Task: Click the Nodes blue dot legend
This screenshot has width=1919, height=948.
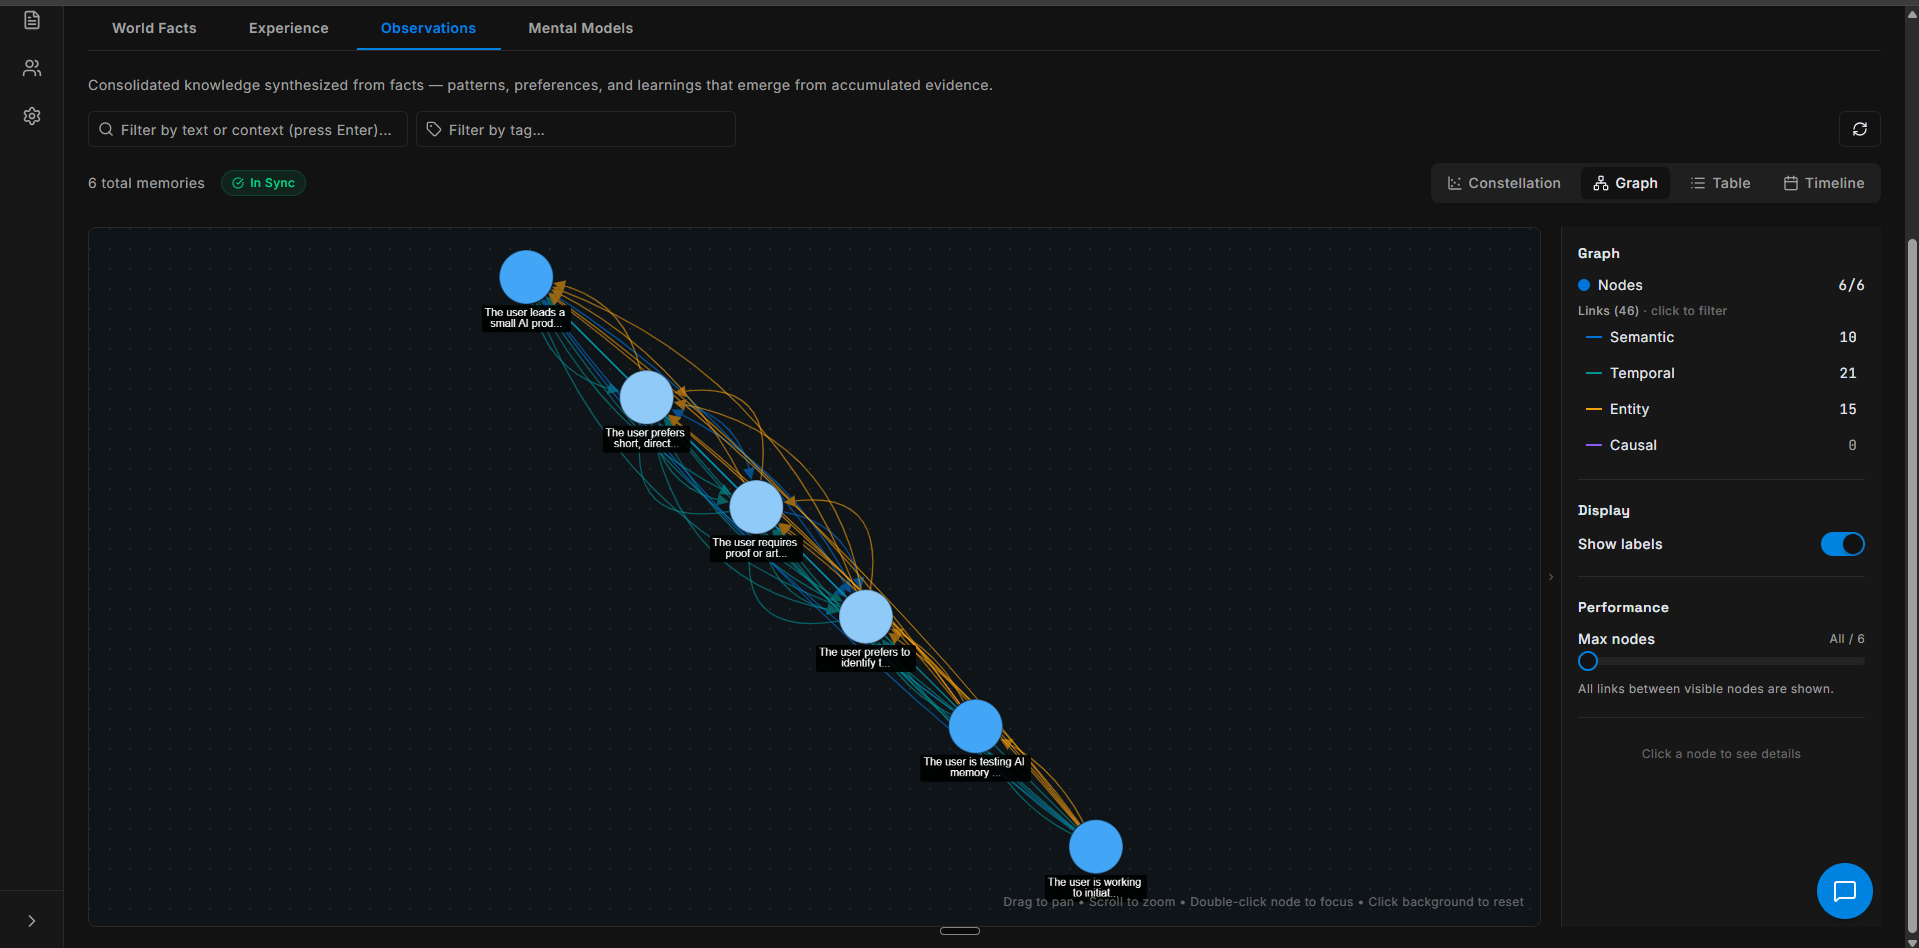Action: pyautogui.click(x=1584, y=285)
